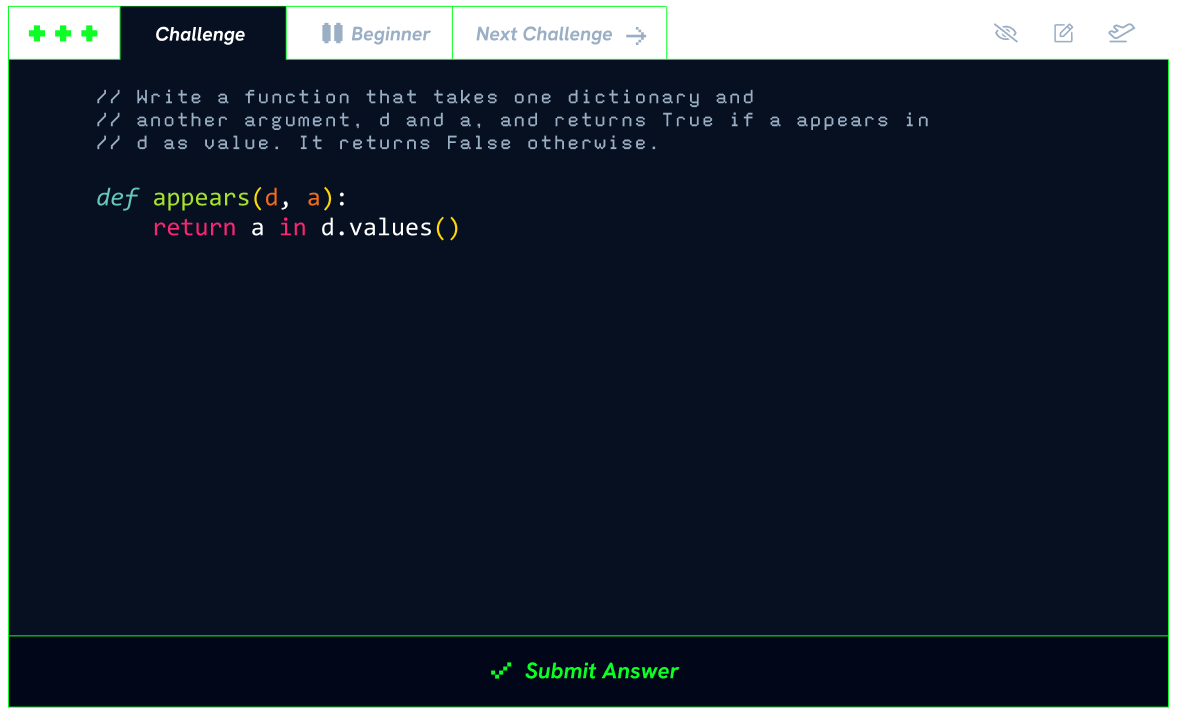Image resolution: width=1178 pixels, height=708 pixels.
Task: Switch to the Challenge tab
Action: click(200, 34)
